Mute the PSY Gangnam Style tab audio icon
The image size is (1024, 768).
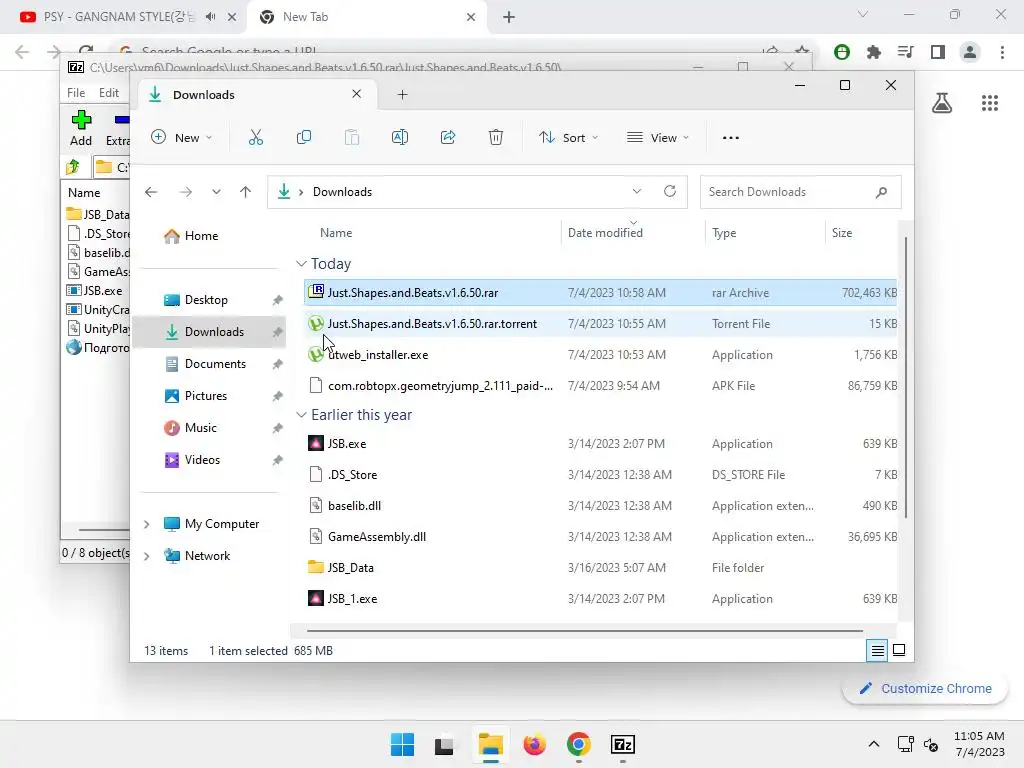coord(210,17)
